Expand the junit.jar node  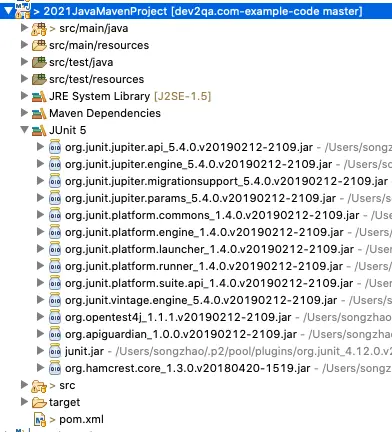[x=40, y=350]
